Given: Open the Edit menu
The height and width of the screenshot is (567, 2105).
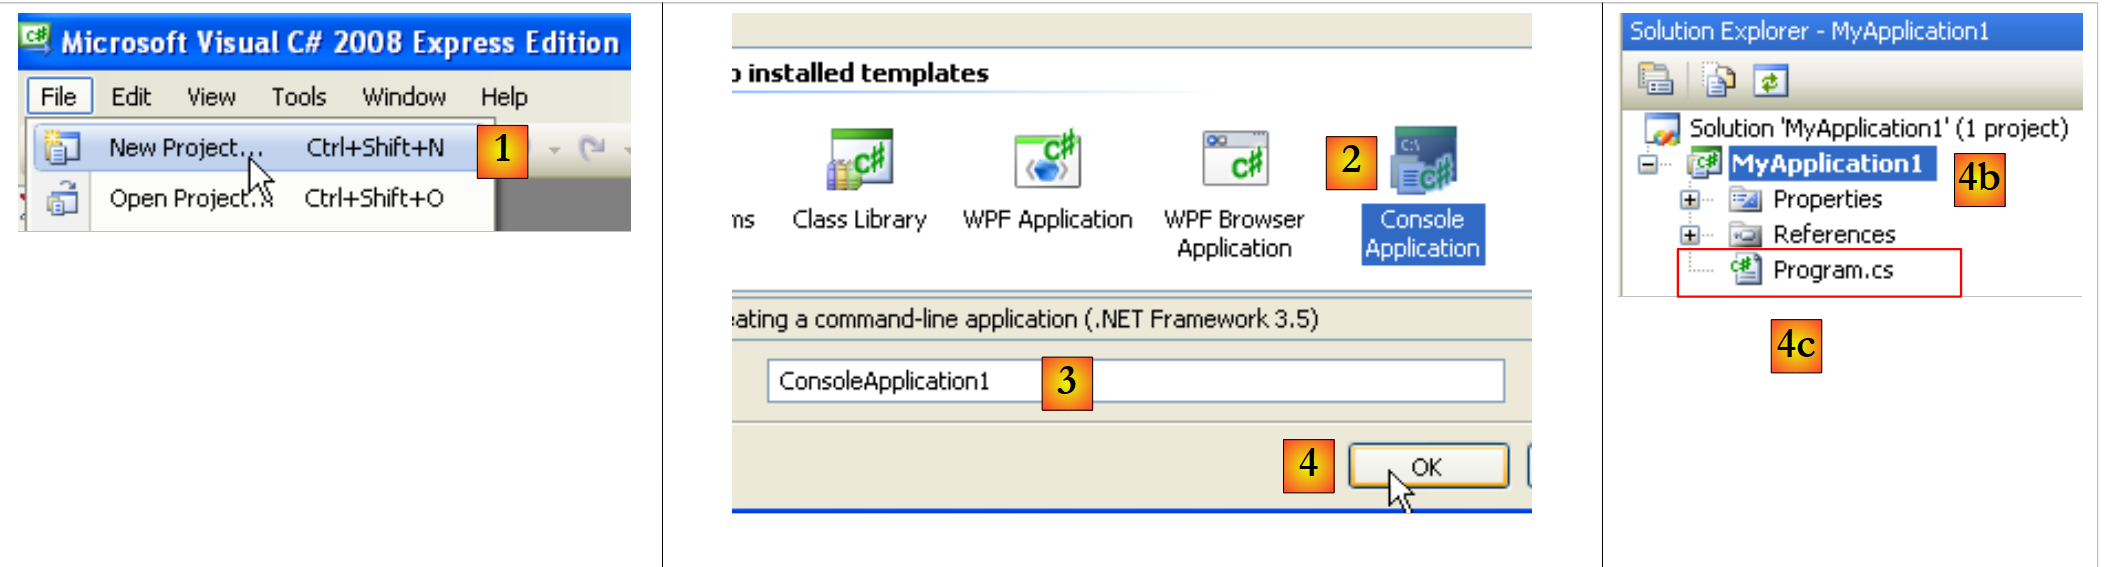Looking at the screenshot, I should [x=131, y=97].
